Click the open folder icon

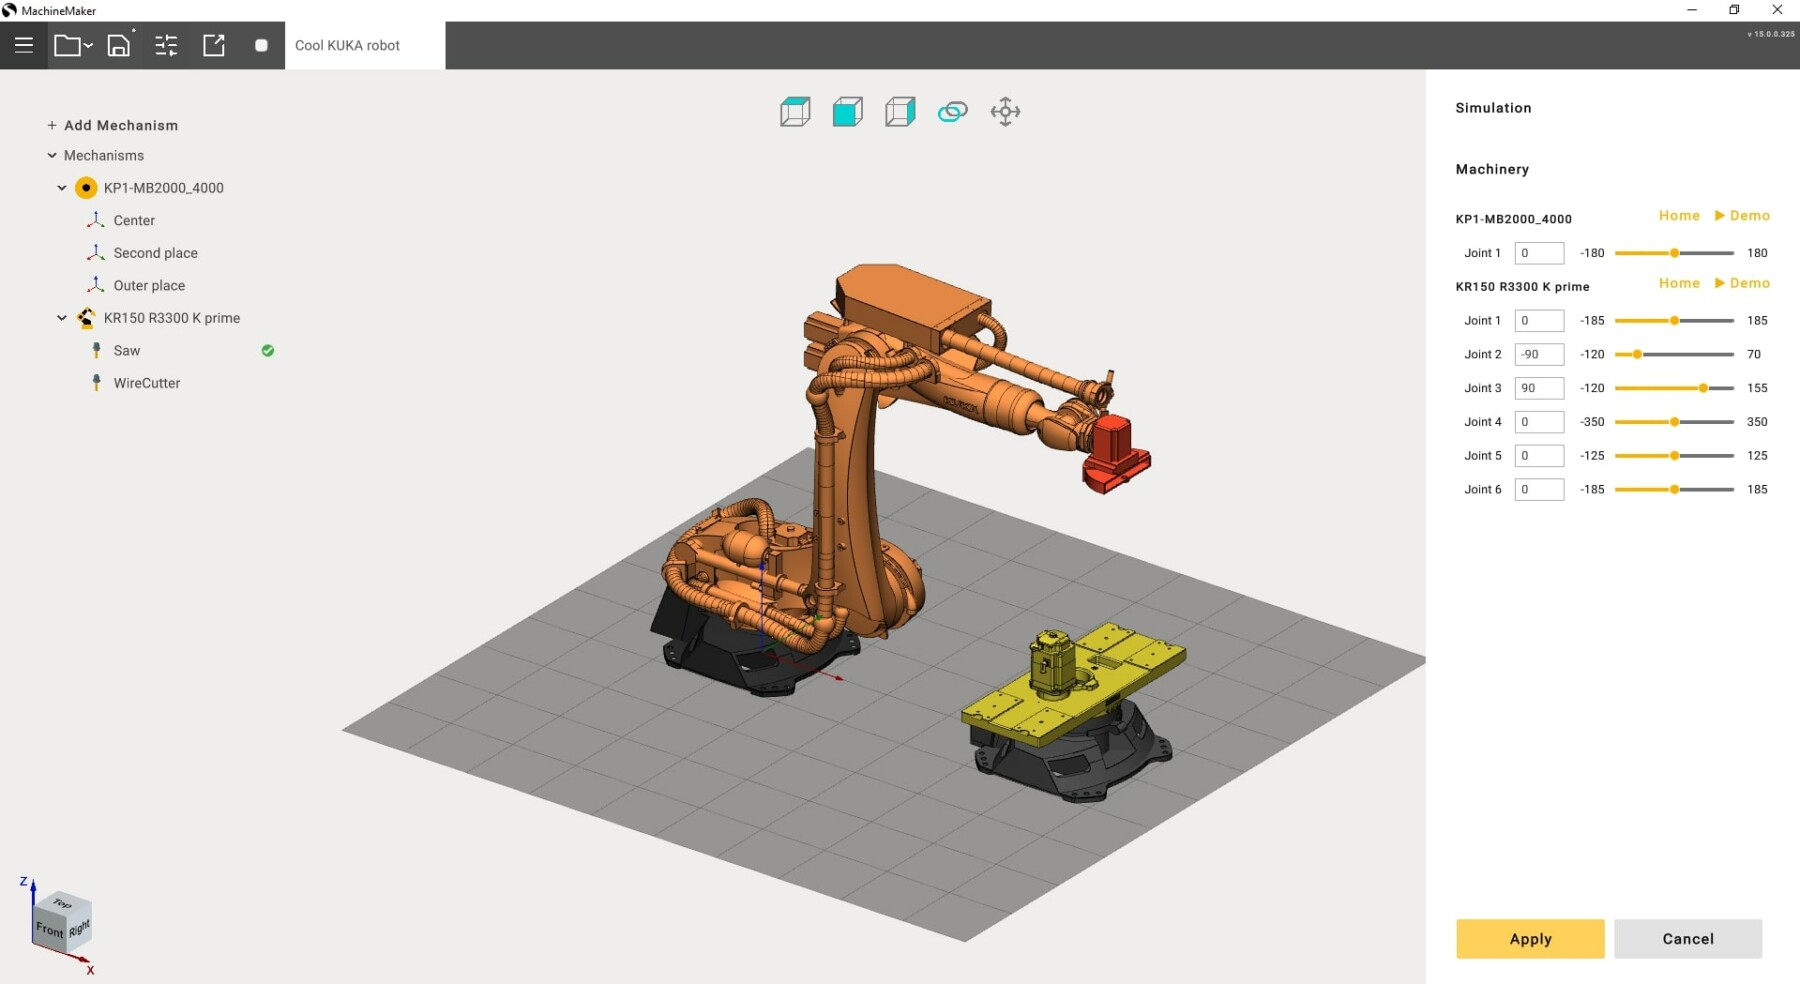(72, 45)
